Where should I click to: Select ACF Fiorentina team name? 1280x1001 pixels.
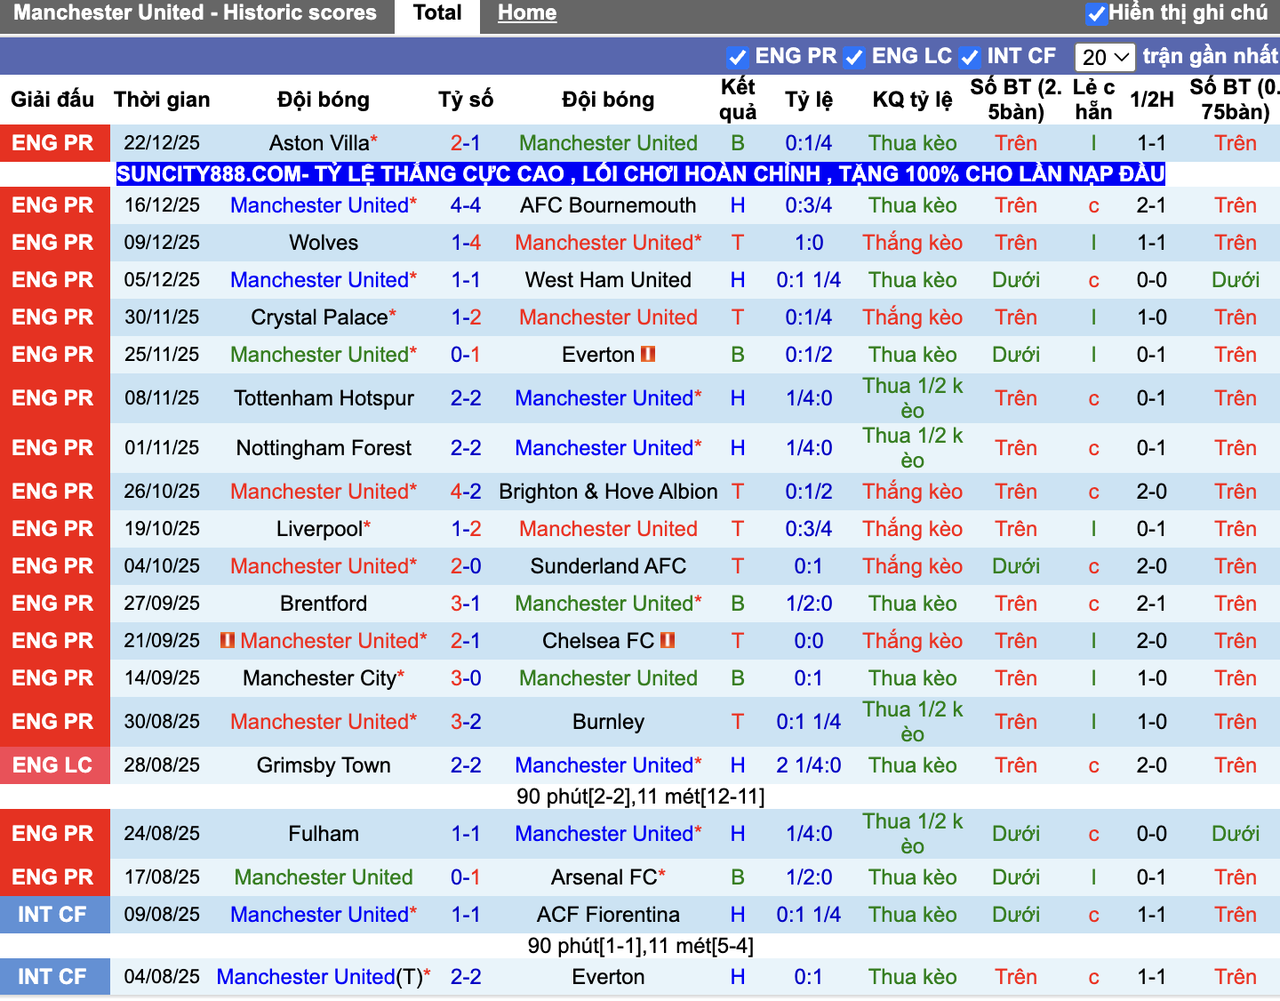(608, 915)
